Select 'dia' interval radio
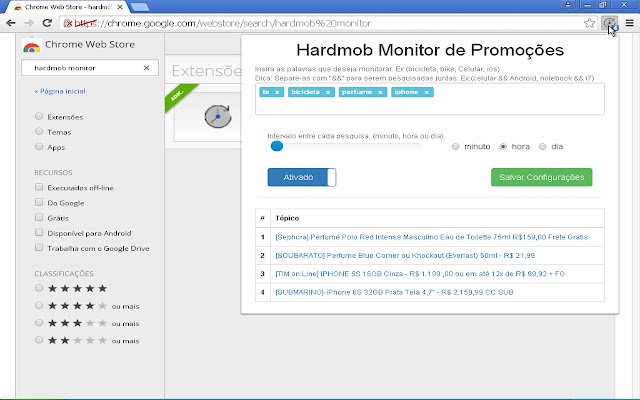Image resolution: width=640 pixels, height=400 pixels. (x=542, y=147)
